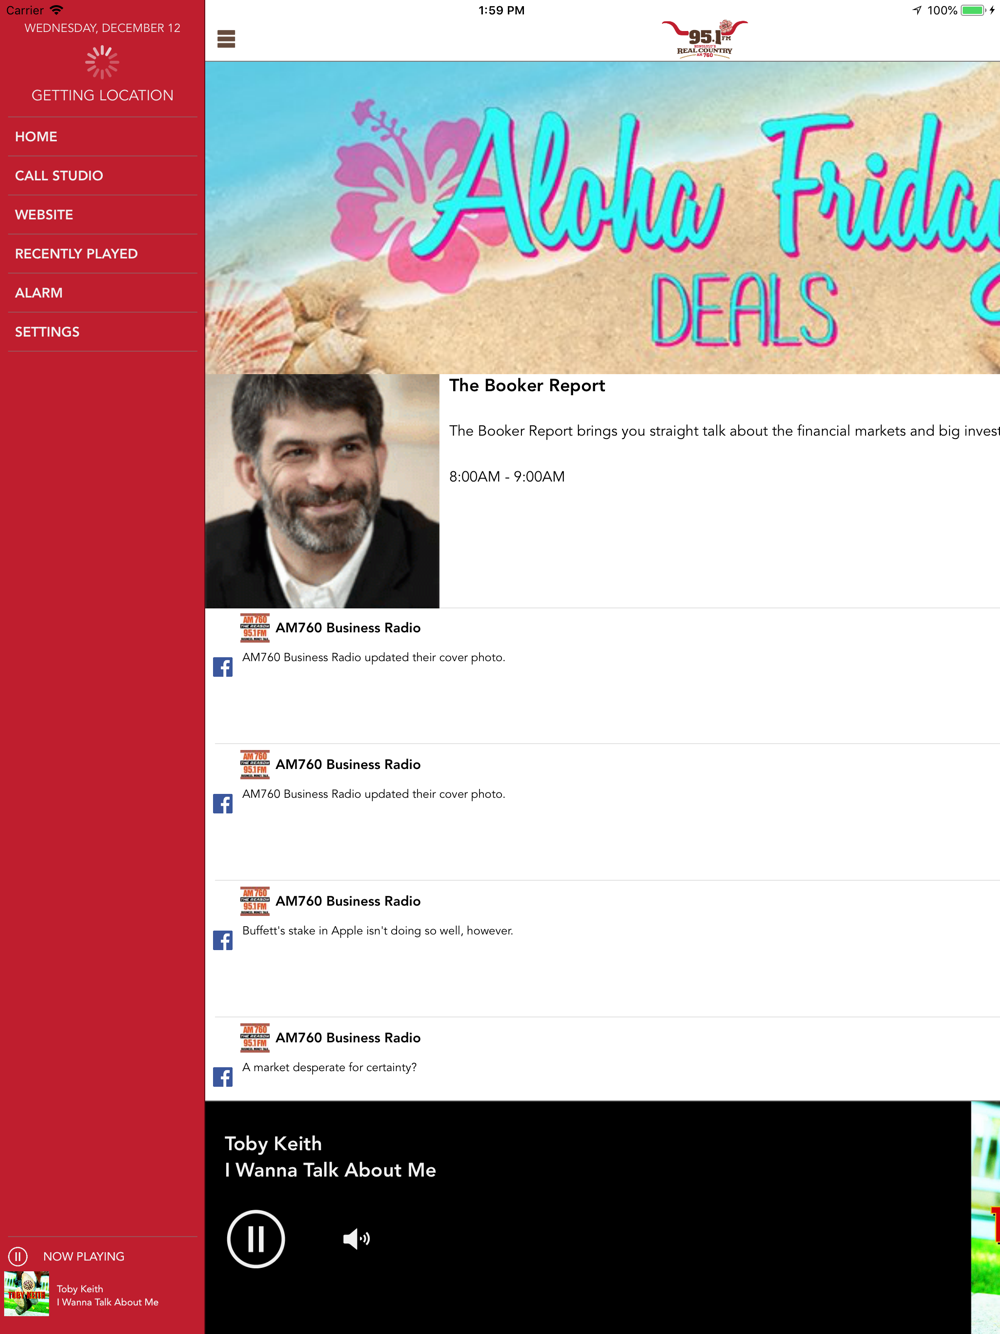1000x1334 pixels.
Task: Select Call Studio from the sidebar
Action: click(x=102, y=176)
